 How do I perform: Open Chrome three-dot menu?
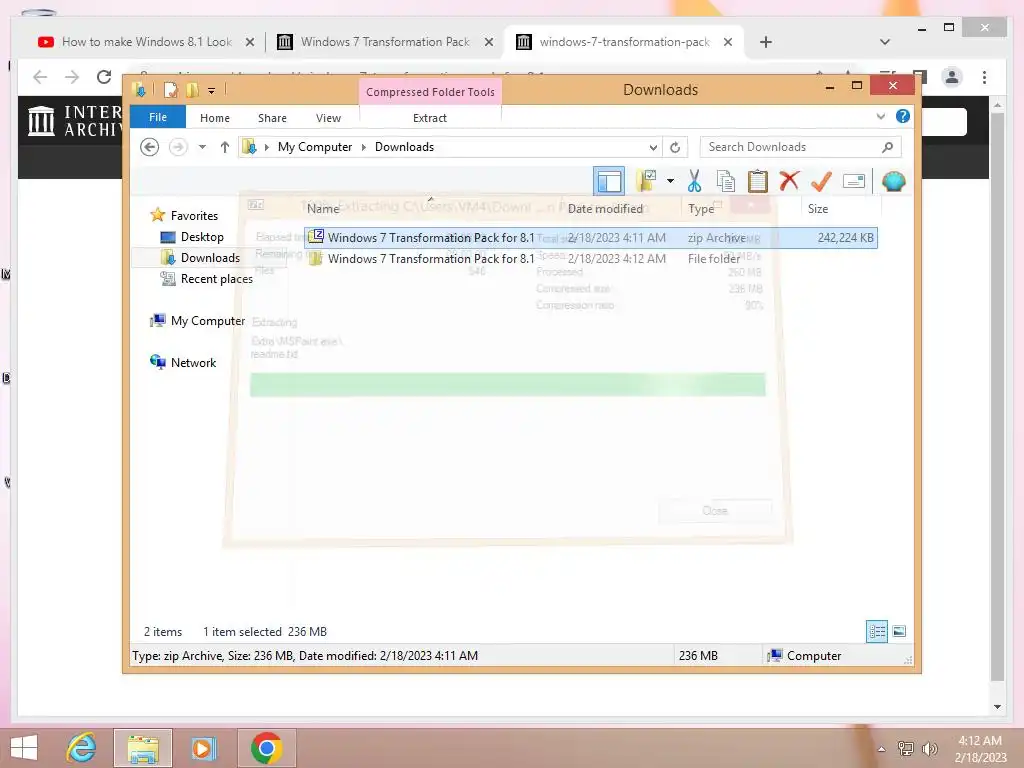tap(984, 77)
